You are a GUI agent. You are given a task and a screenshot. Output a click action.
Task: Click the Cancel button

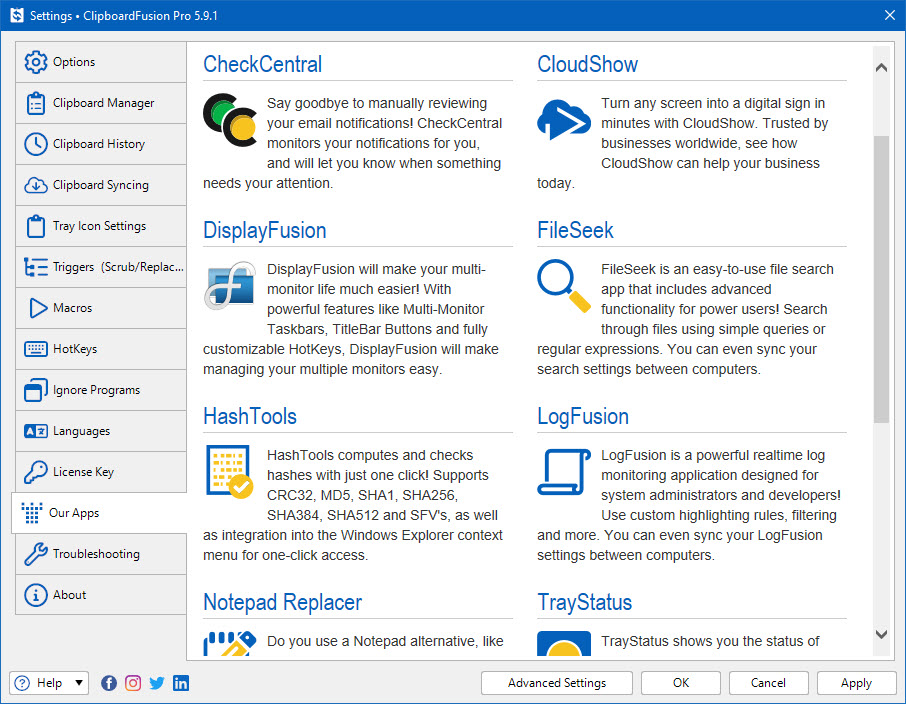pyautogui.click(x=768, y=683)
